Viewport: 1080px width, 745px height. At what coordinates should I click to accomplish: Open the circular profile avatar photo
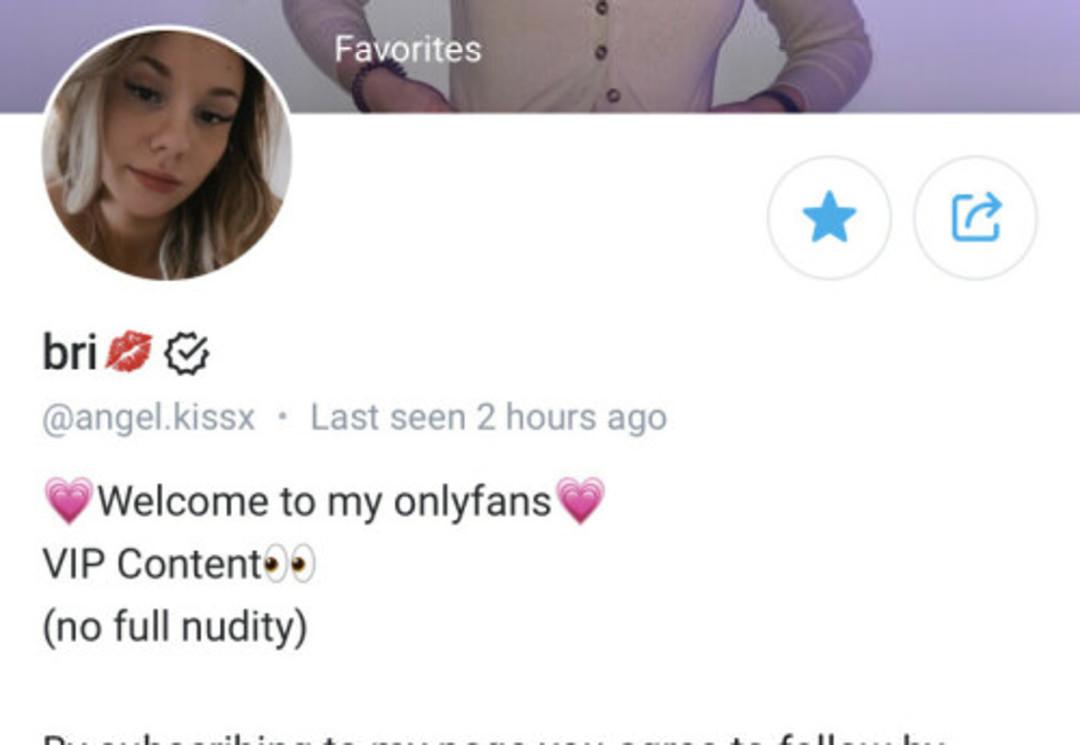click(166, 153)
